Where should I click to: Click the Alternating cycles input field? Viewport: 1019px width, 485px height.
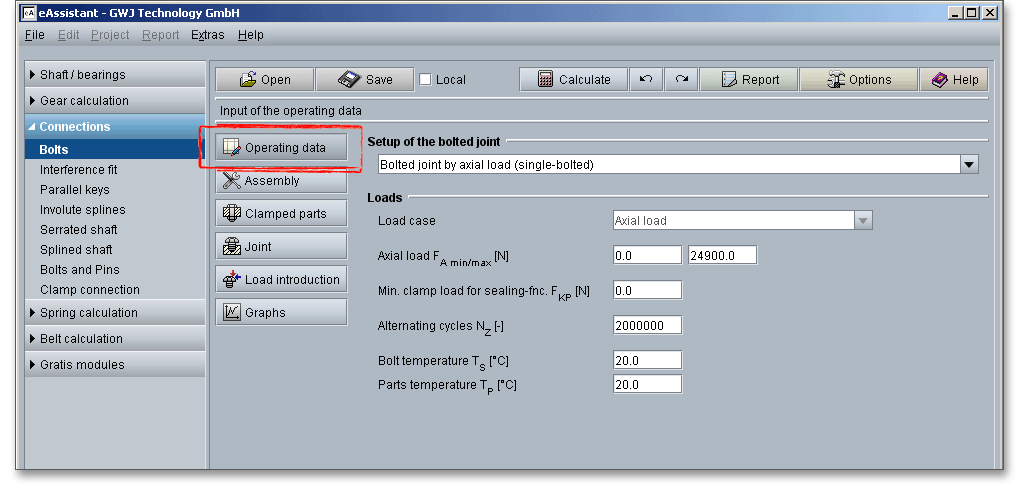click(x=647, y=325)
